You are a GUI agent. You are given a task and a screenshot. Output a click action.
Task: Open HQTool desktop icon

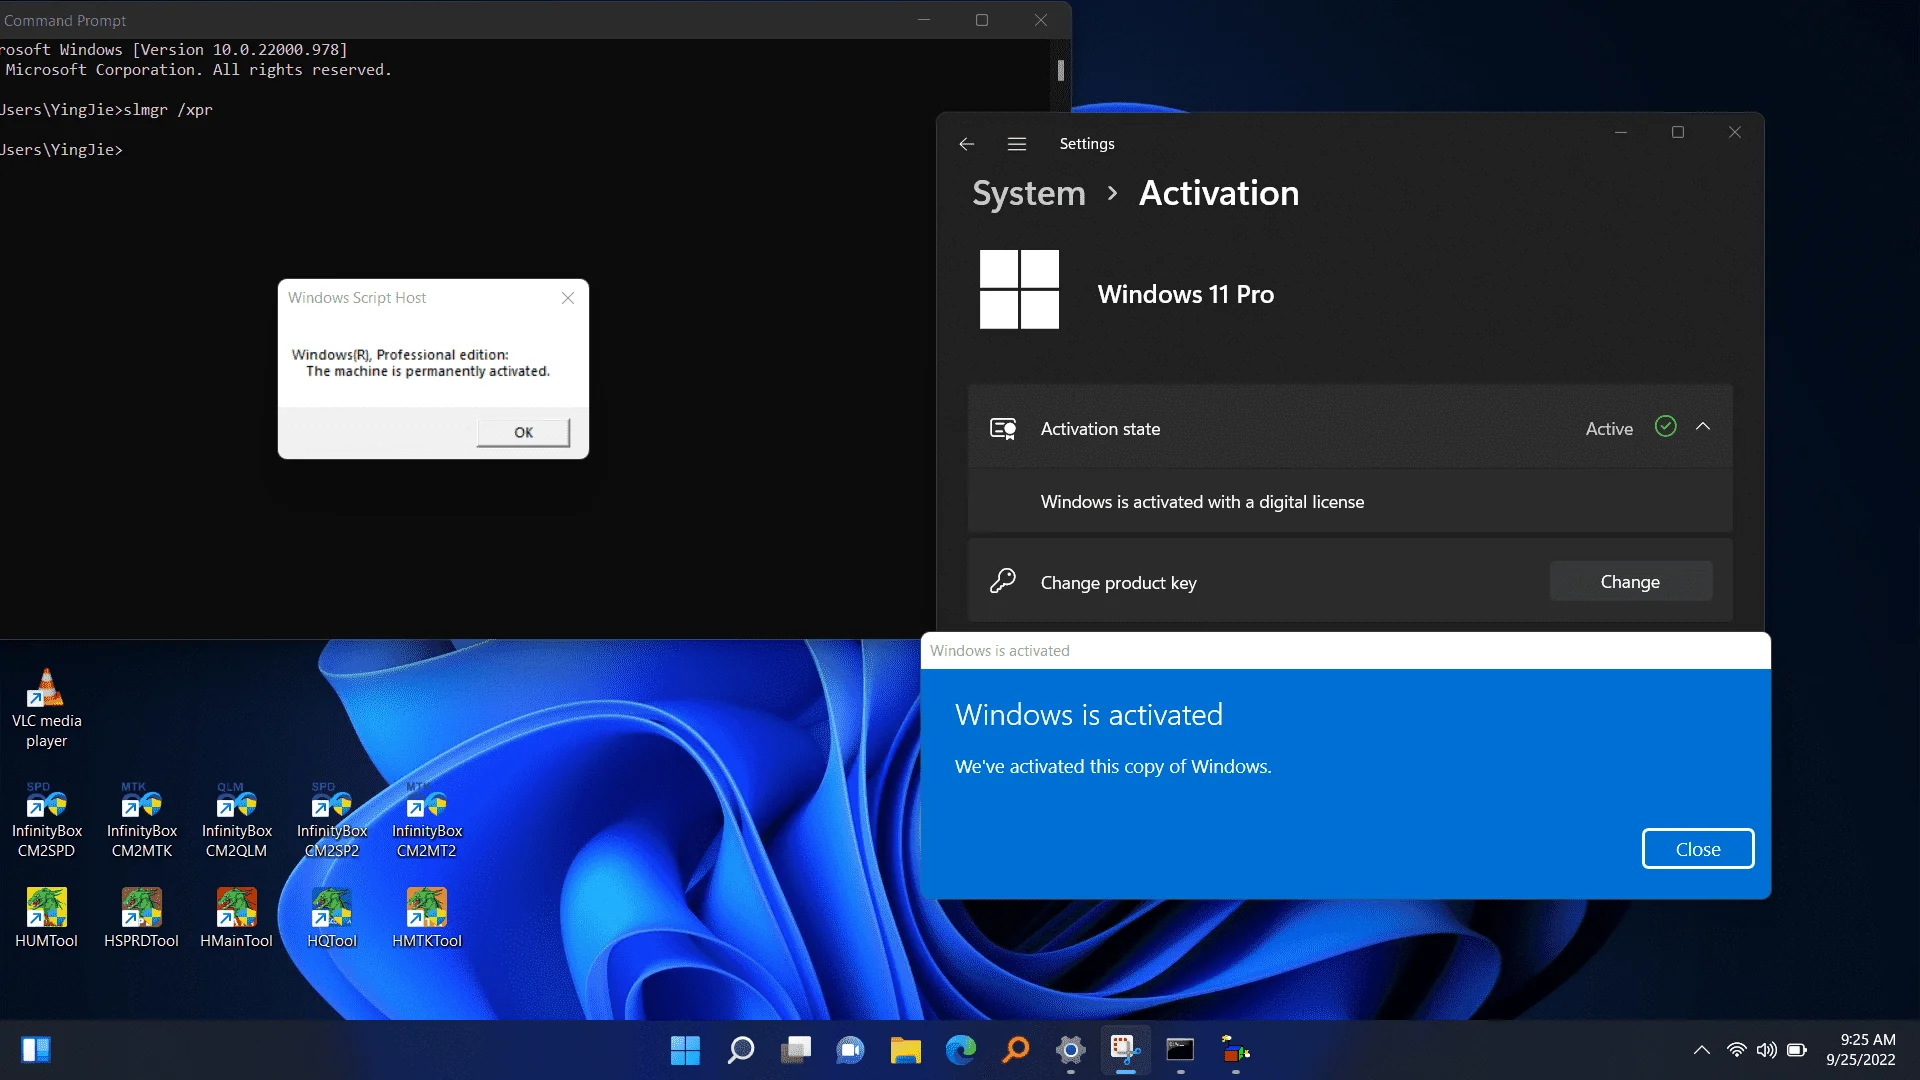pyautogui.click(x=331, y=918)
